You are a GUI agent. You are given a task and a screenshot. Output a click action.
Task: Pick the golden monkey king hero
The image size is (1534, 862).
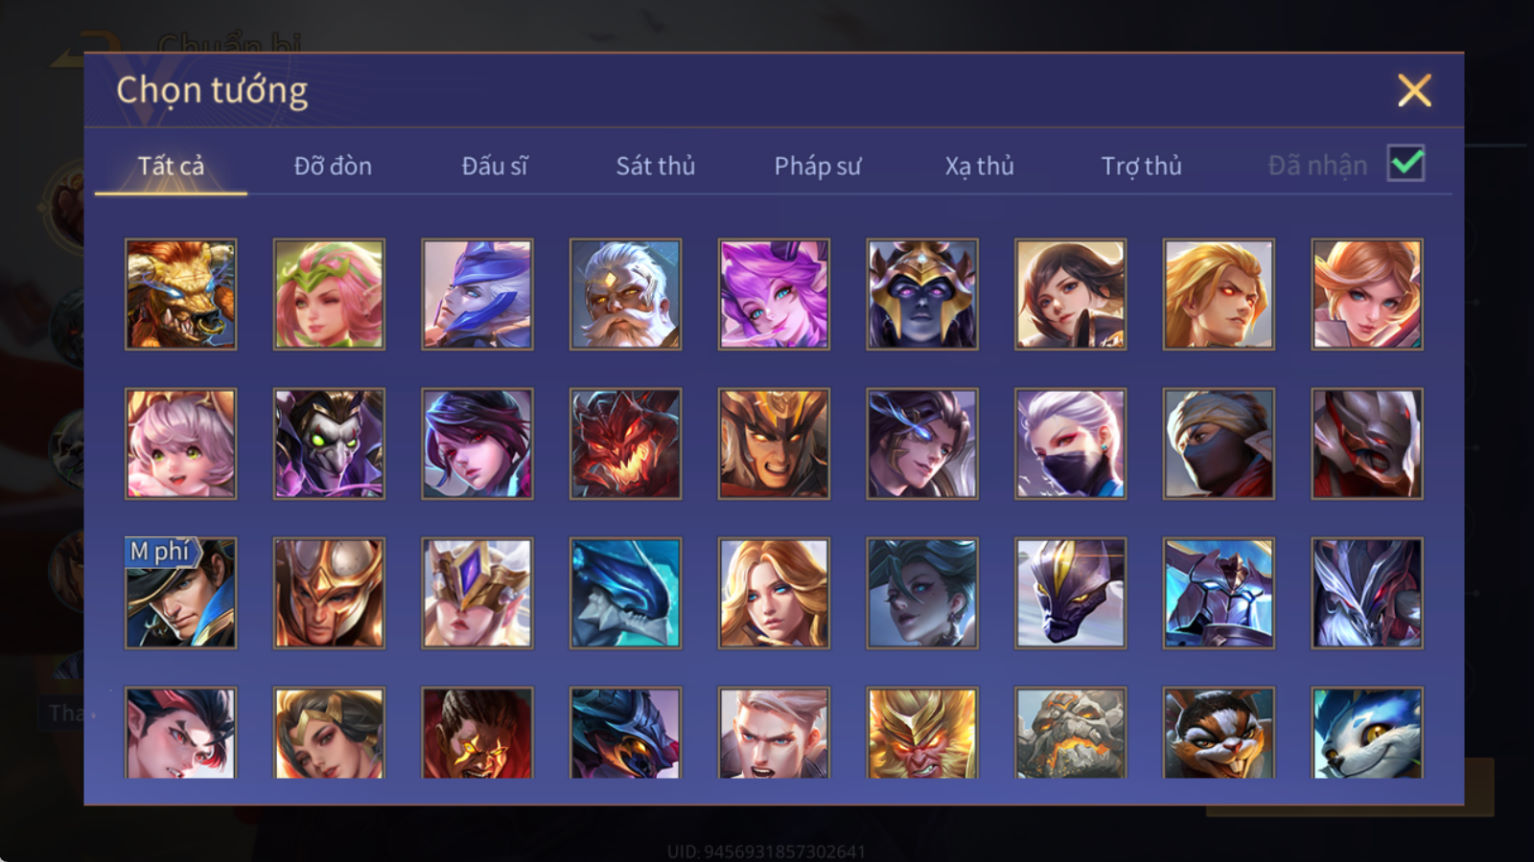pos(922,733)
